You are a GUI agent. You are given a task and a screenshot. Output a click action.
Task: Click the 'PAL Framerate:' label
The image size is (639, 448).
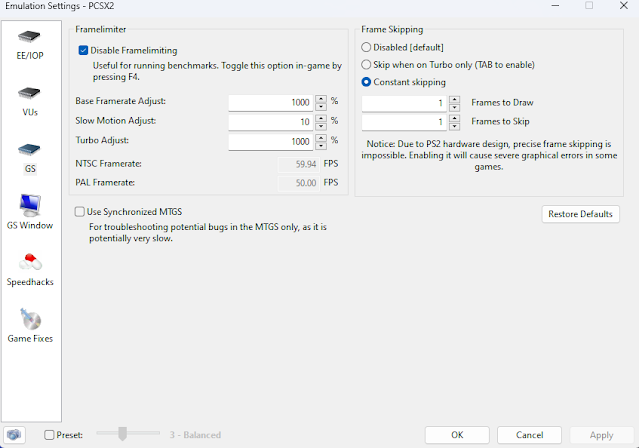105,183
